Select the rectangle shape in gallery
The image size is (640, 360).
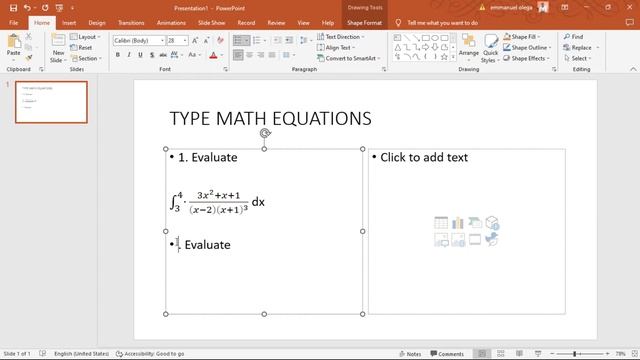pyautogui.click(x=426, y=38)
